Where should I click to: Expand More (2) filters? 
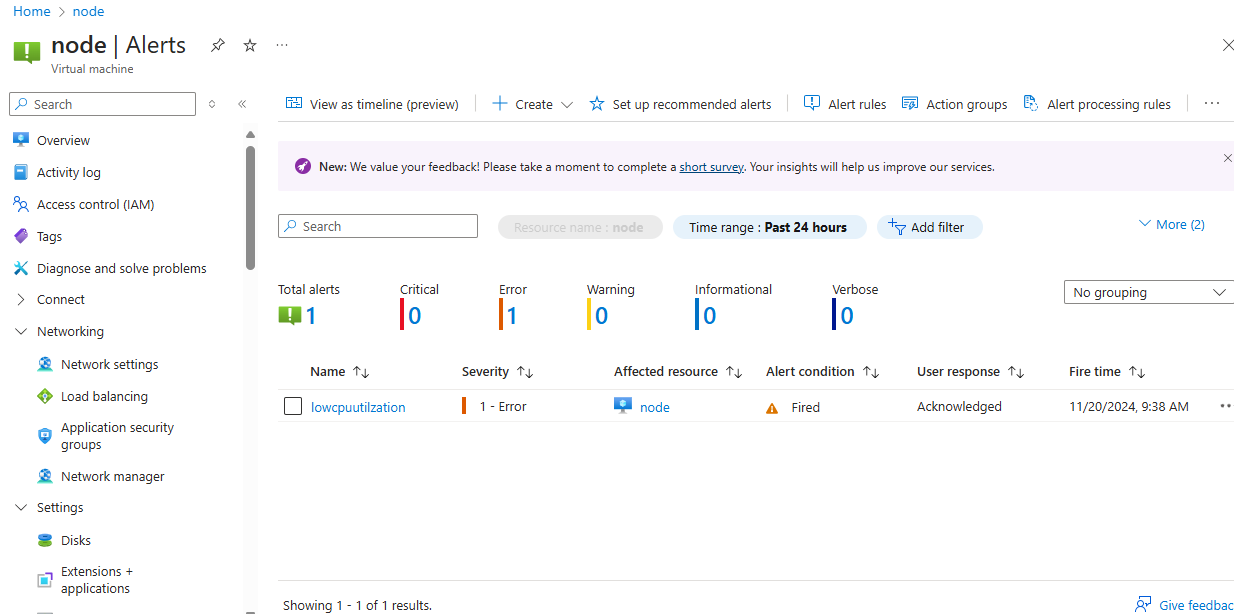[x=1171, y=225]
